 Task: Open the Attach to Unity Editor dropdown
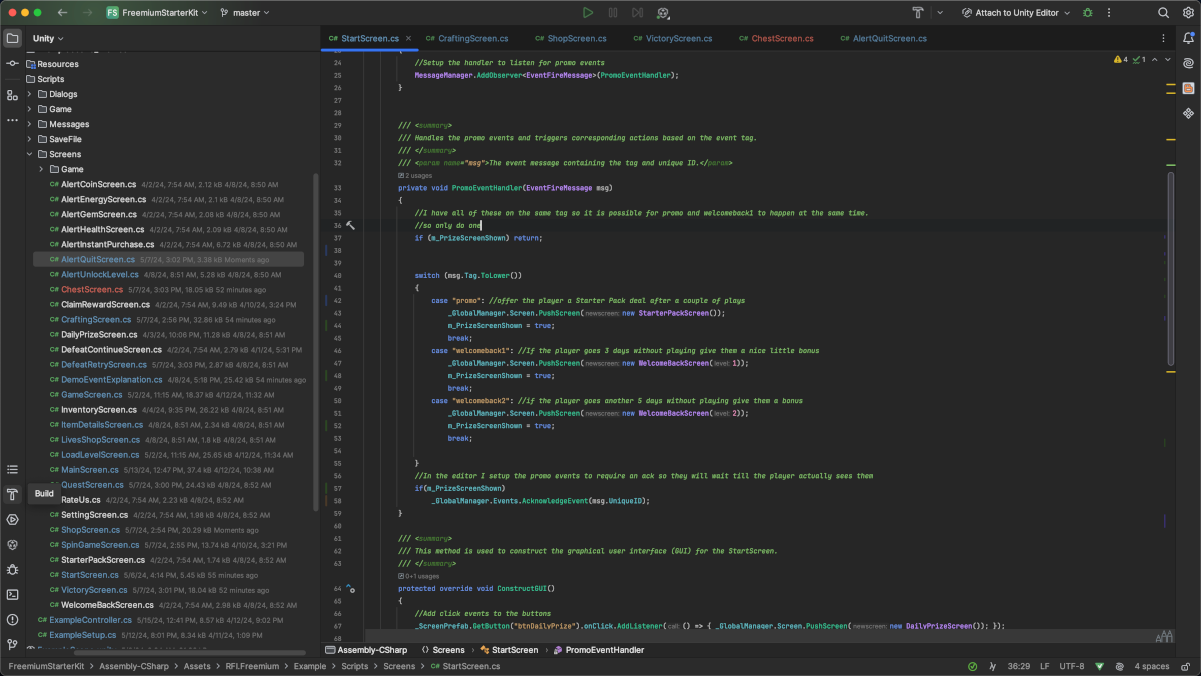tap(1016, 13)
